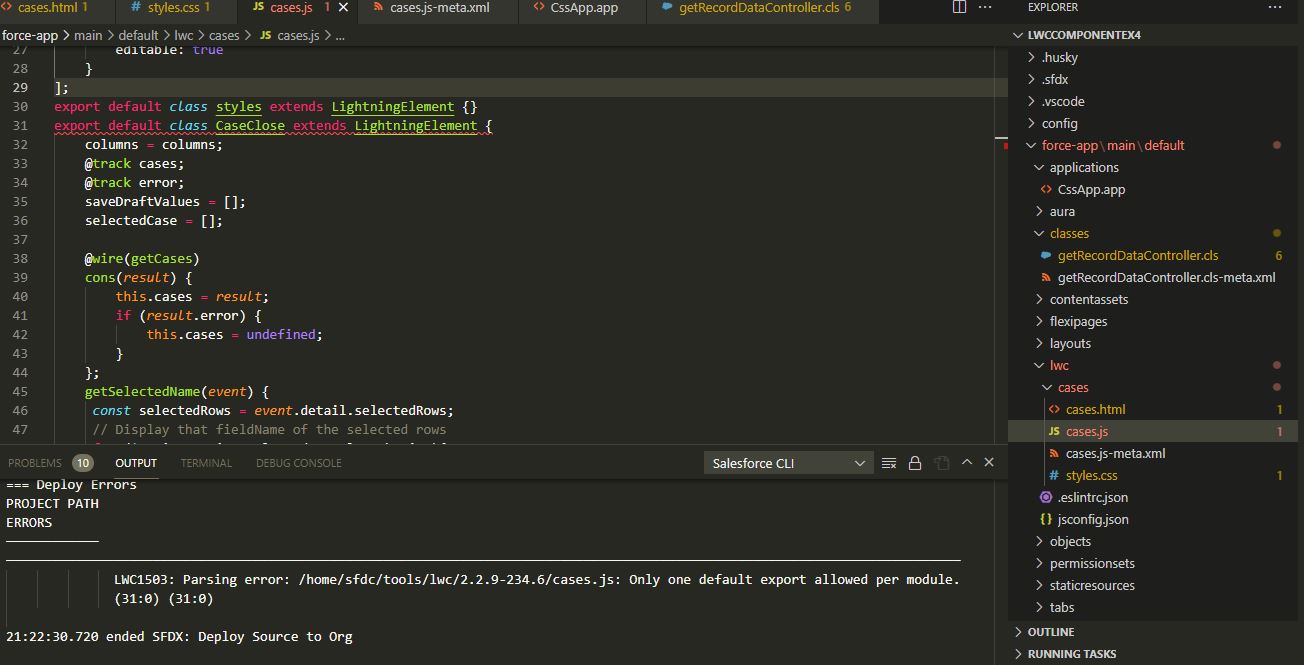
Task: Click the force-app breadcrumb link
Action: (28, 34)
